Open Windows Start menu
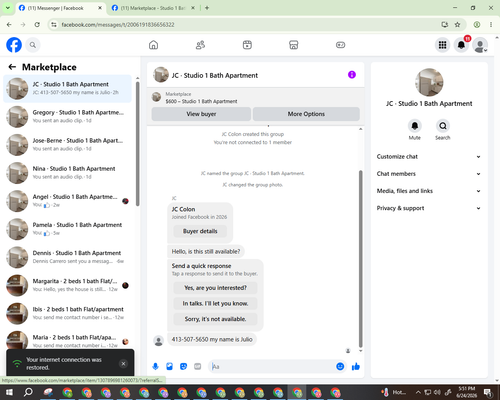This screenshot has width=500, height=400. [x=9, y=392]
